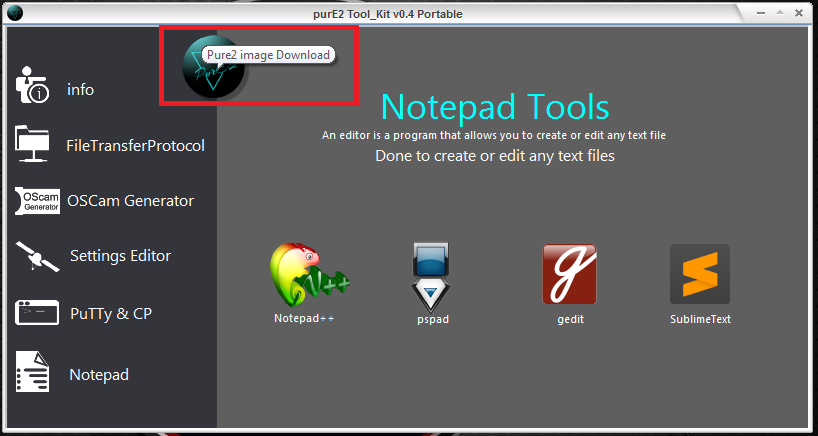This screenshot has width=818, height=436.
Task: Click the gedit label
Action: point(570,320)
